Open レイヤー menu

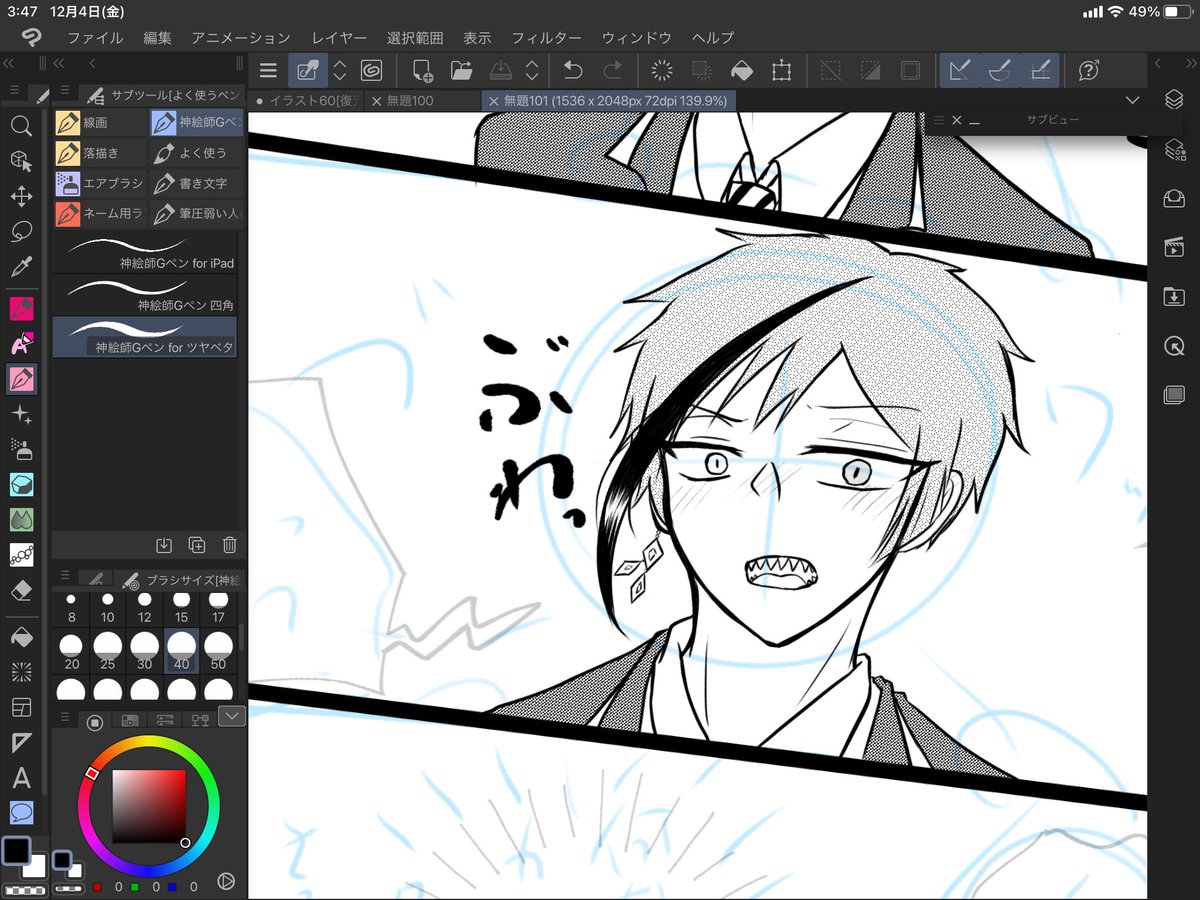[339, 38]
